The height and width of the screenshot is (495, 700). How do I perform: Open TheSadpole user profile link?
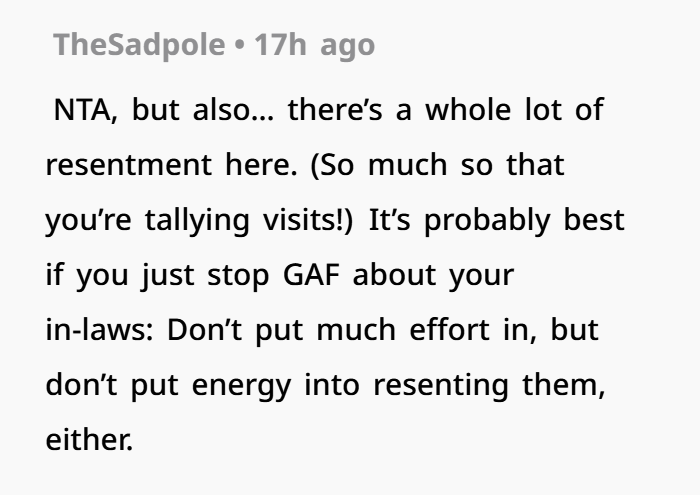point(139,45)
